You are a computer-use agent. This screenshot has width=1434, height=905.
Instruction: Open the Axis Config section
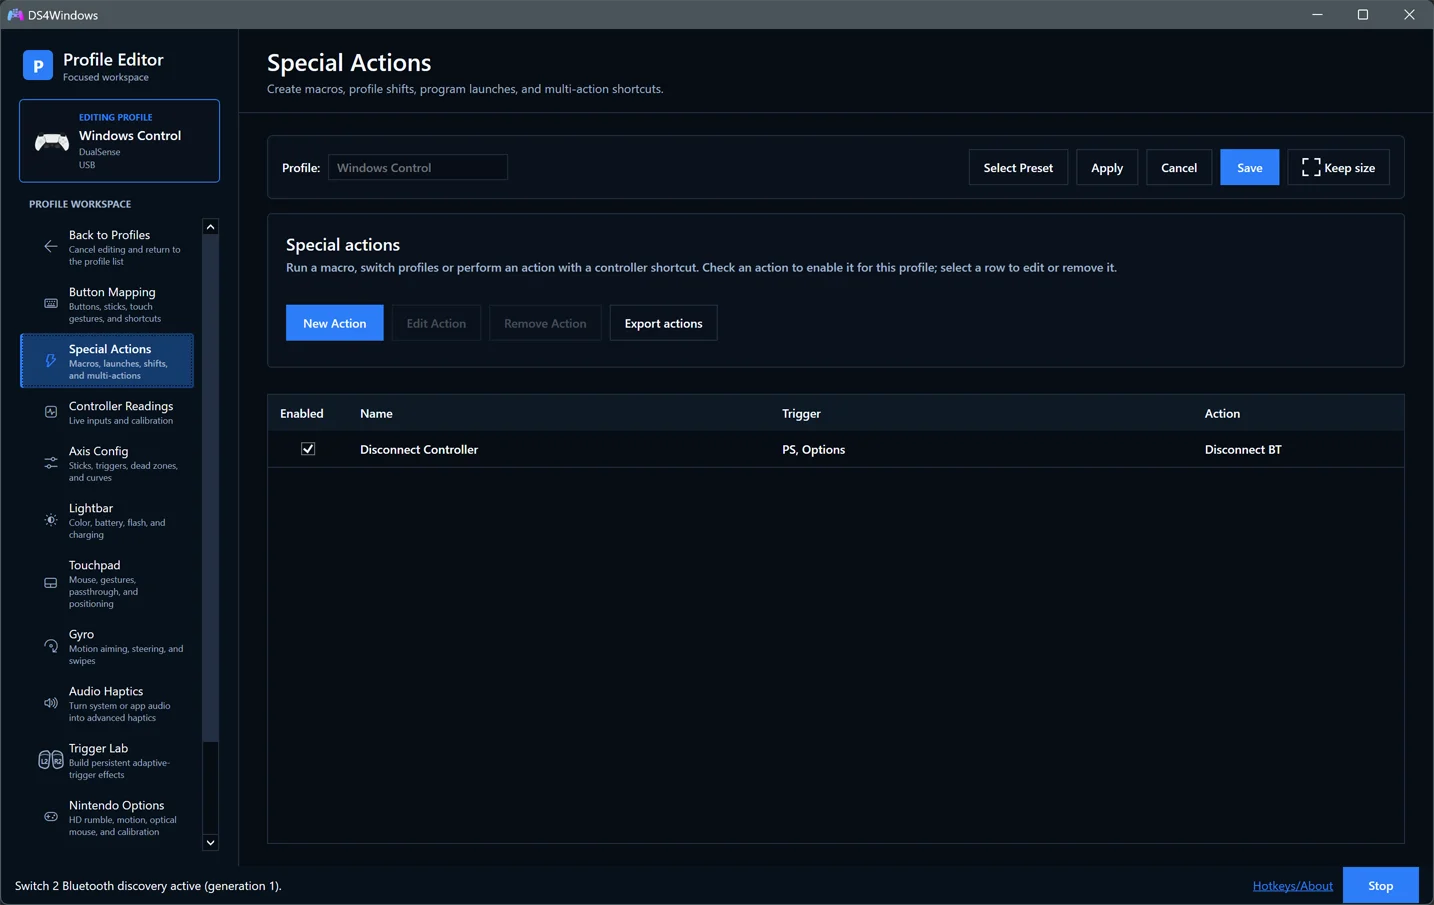[107, 463]
